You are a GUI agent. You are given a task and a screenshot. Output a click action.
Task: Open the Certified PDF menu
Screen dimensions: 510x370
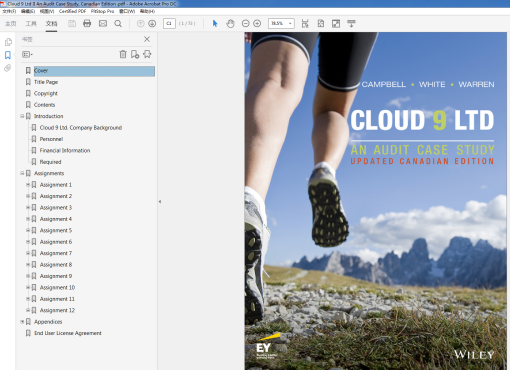click(72, 11)
